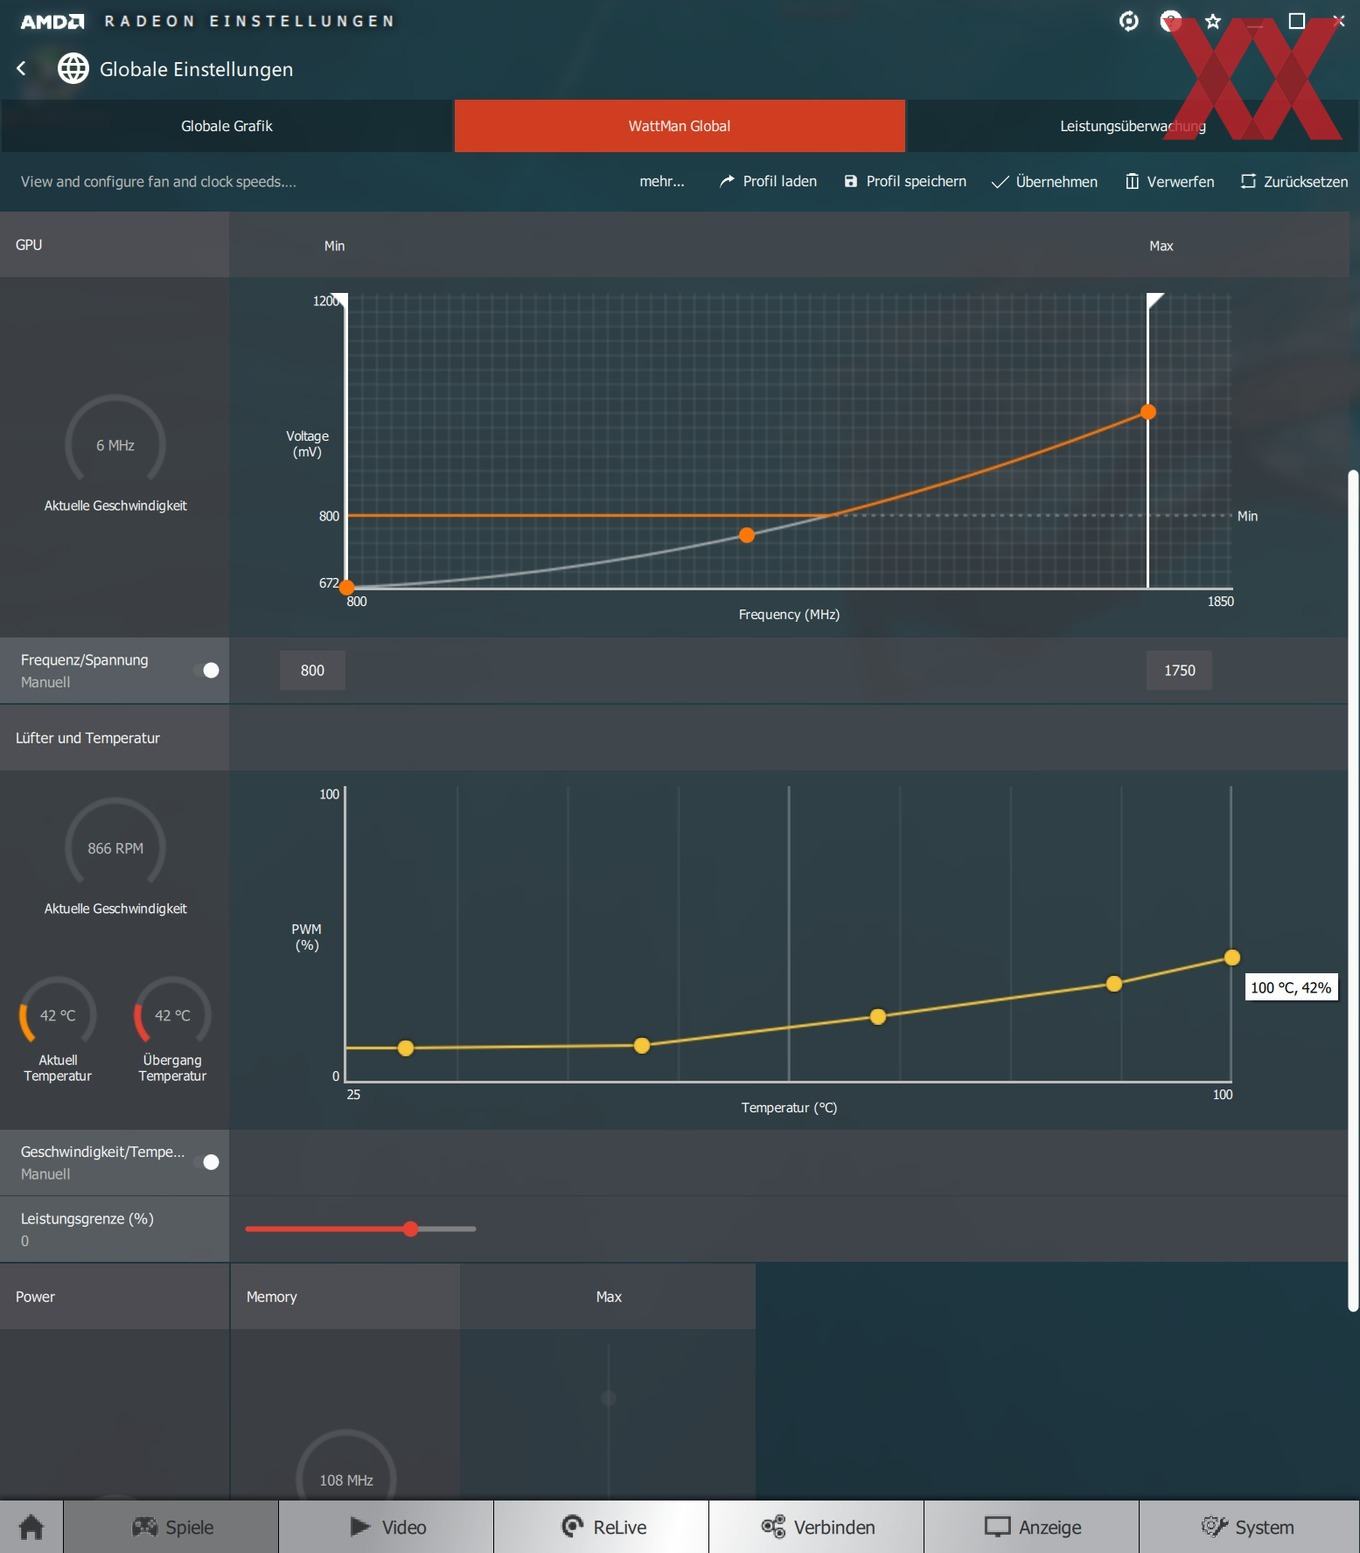The height and width of the screenshot is (1553, 1360).
Task: Select the fan curve point at 100 °C
Action: [1232, 957]
